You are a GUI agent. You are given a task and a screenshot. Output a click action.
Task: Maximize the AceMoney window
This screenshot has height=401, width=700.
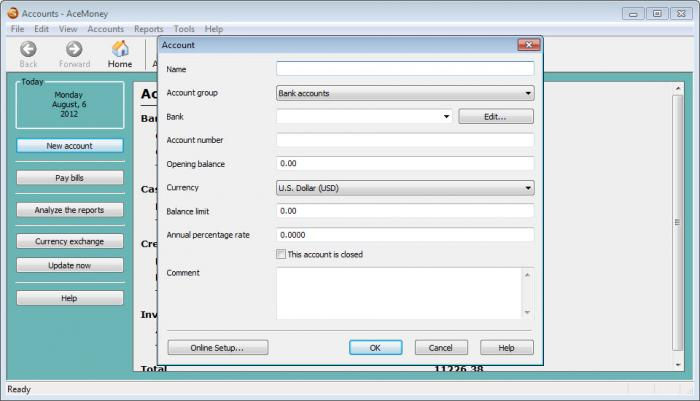tap(657, 14)
